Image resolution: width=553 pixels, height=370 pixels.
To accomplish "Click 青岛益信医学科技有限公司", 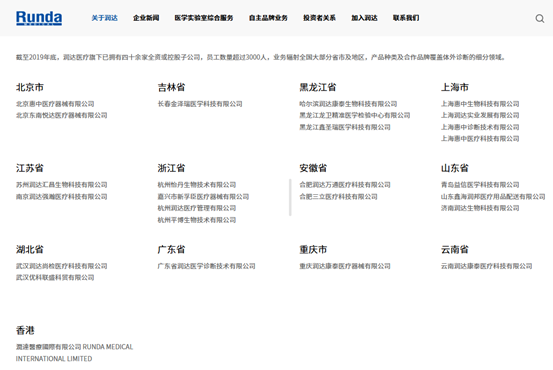I will pyautogui.click(x=480, y=185).
